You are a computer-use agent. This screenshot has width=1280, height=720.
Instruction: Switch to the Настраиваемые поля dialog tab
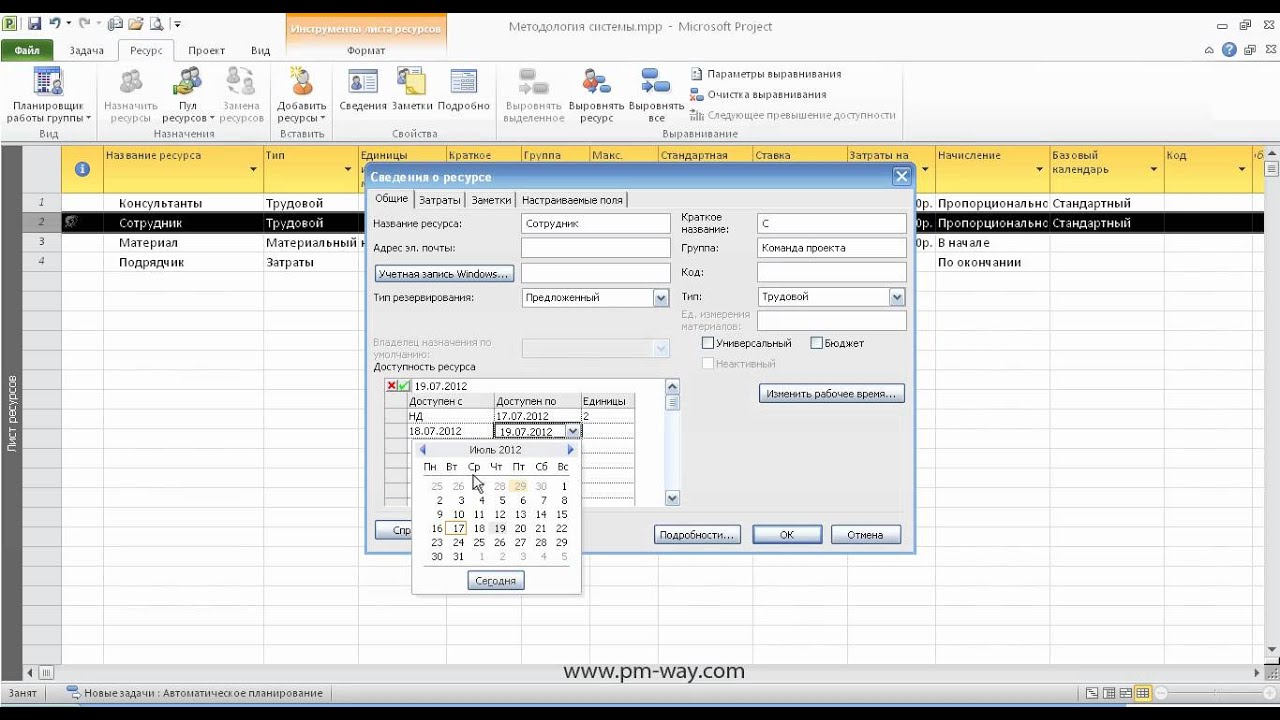coord(573,199)
